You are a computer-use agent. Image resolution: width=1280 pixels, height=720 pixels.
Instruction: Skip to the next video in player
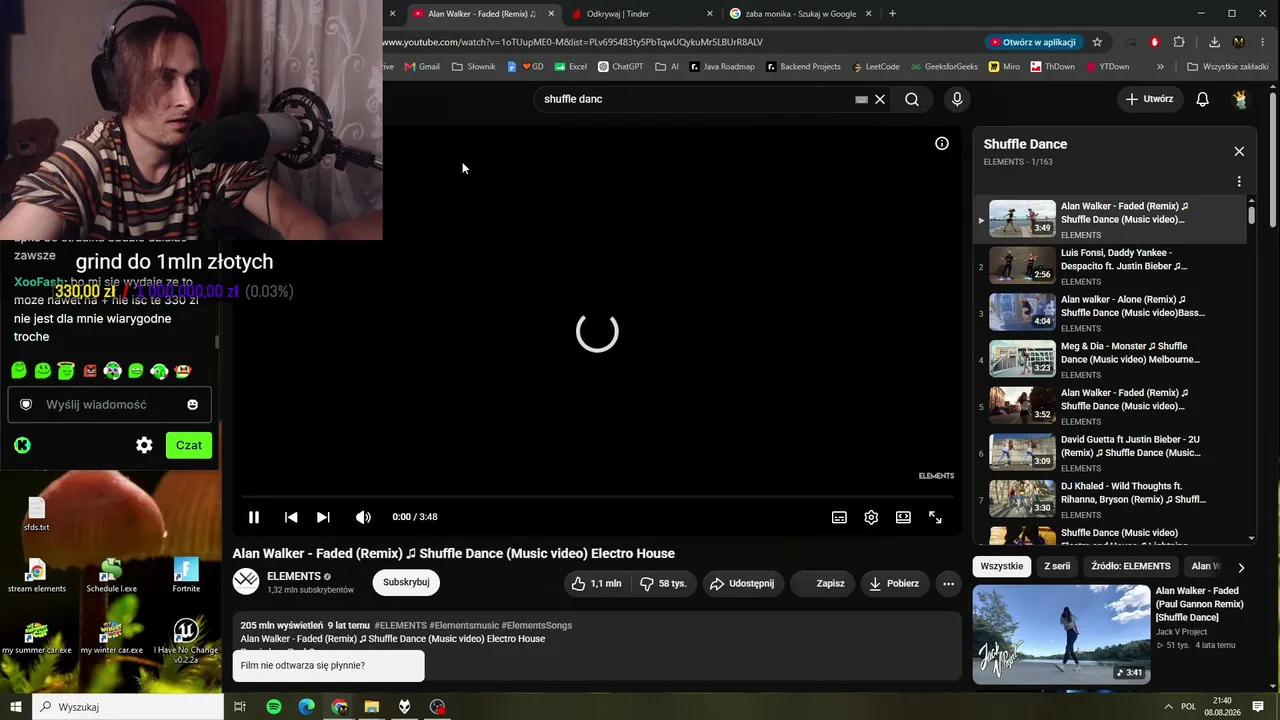(x=323, y=517)
